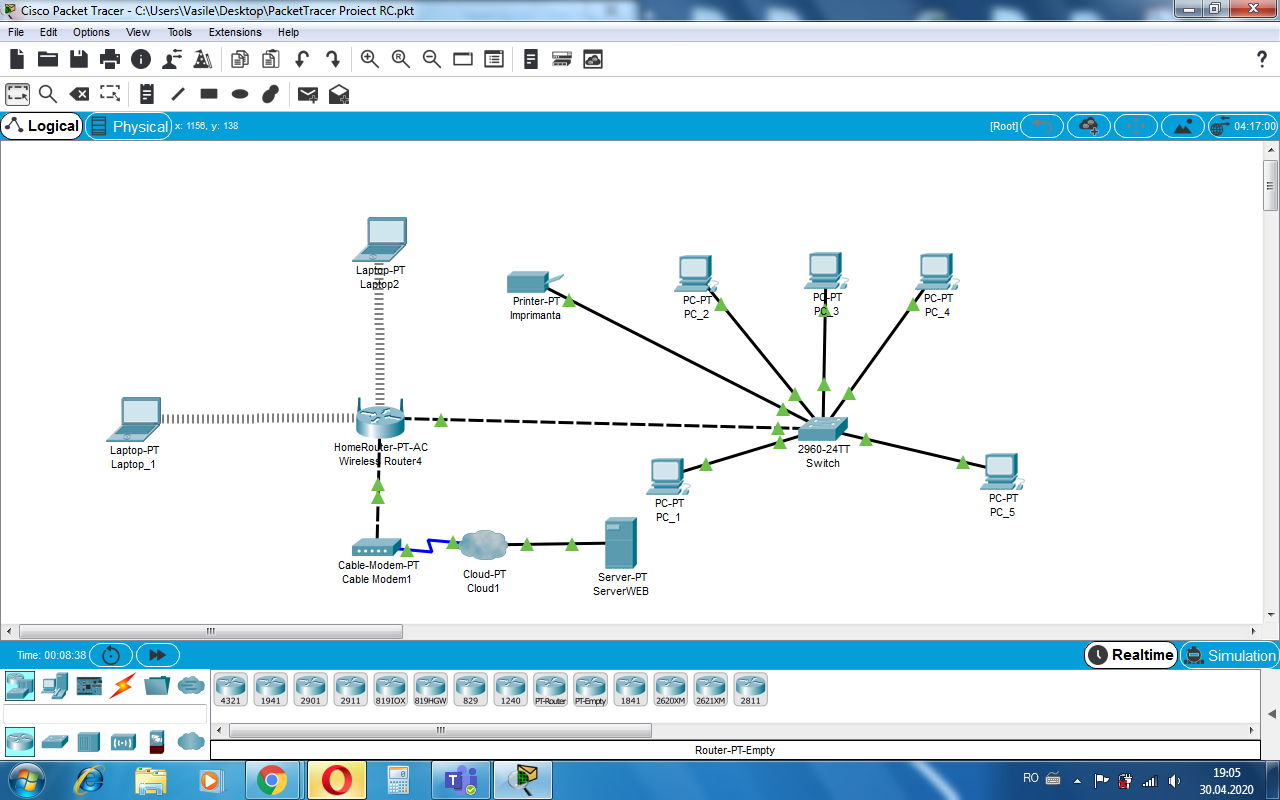Open Chrome from Windows taskbar
Screen dimensions: 1280x800
point(271,780)
